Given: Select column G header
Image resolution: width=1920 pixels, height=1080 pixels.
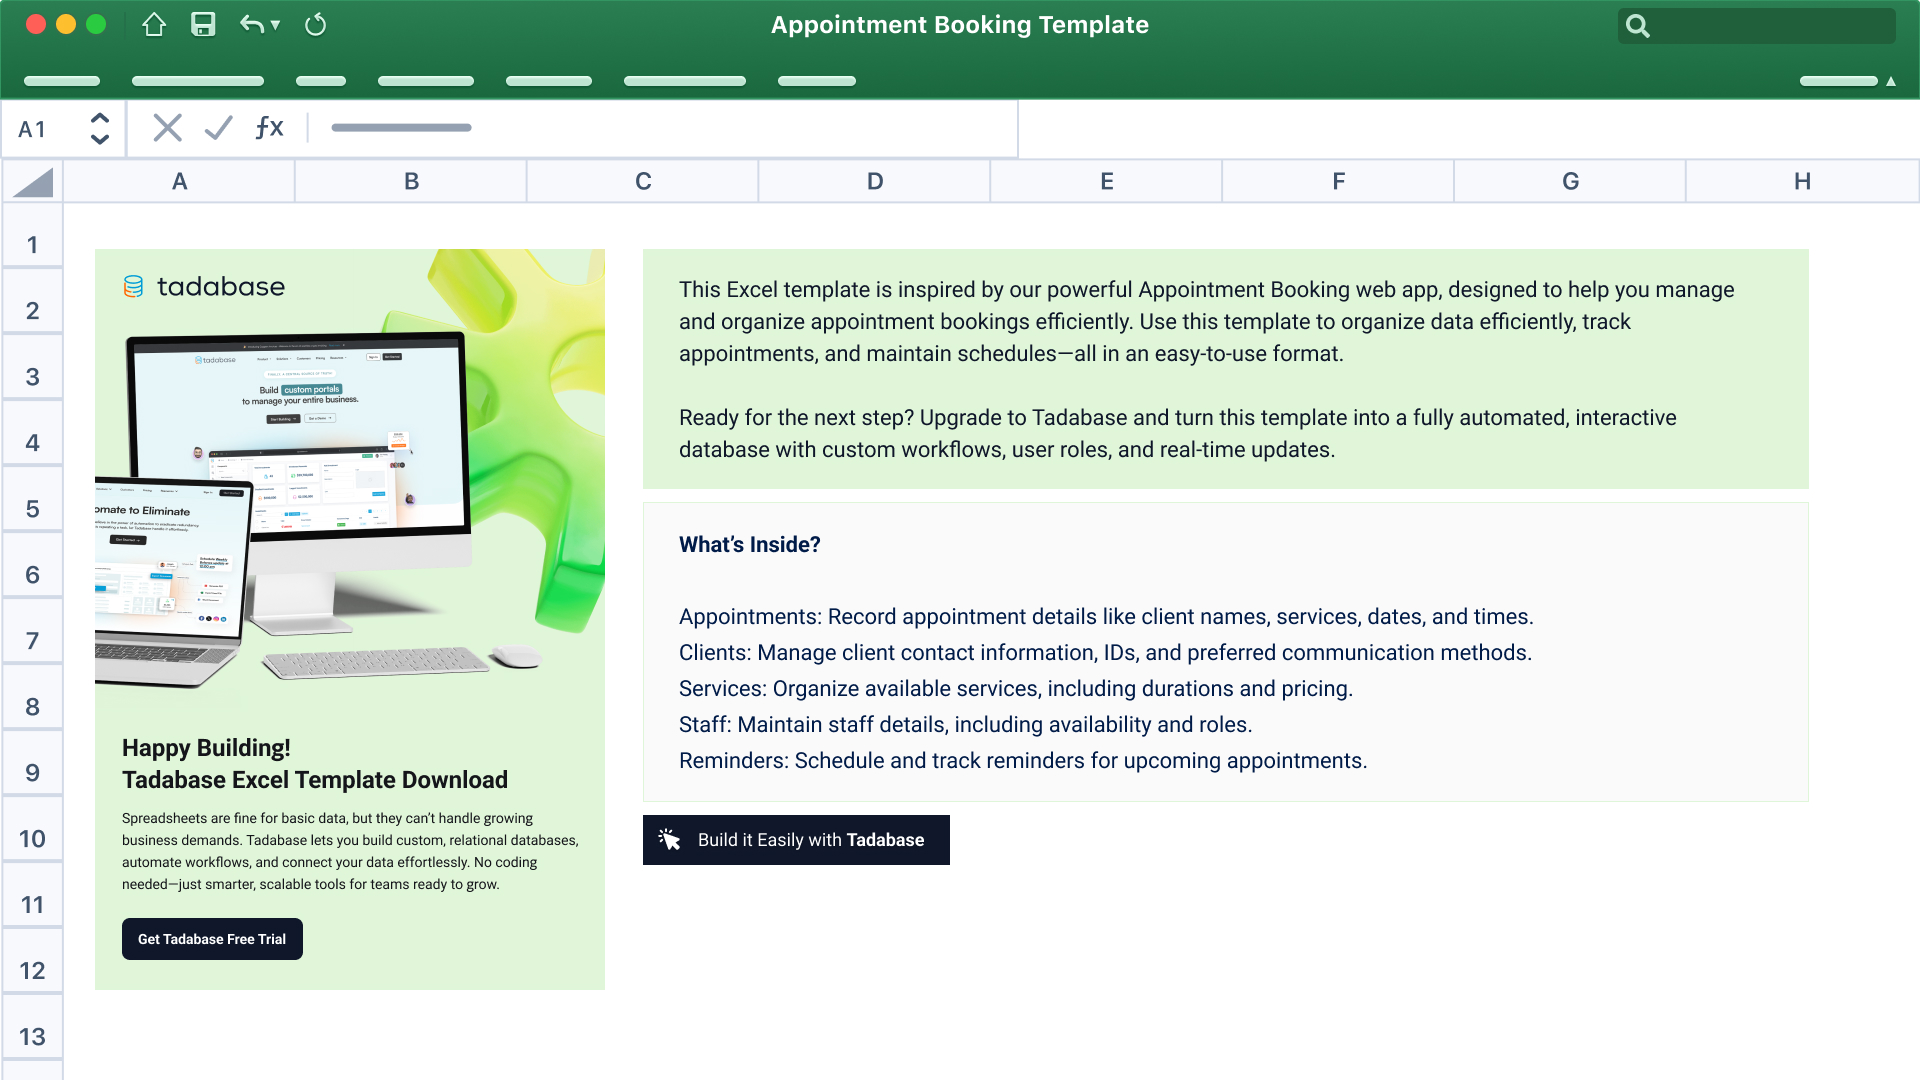Looking at the screenshot, I should tap(1571, 181).
